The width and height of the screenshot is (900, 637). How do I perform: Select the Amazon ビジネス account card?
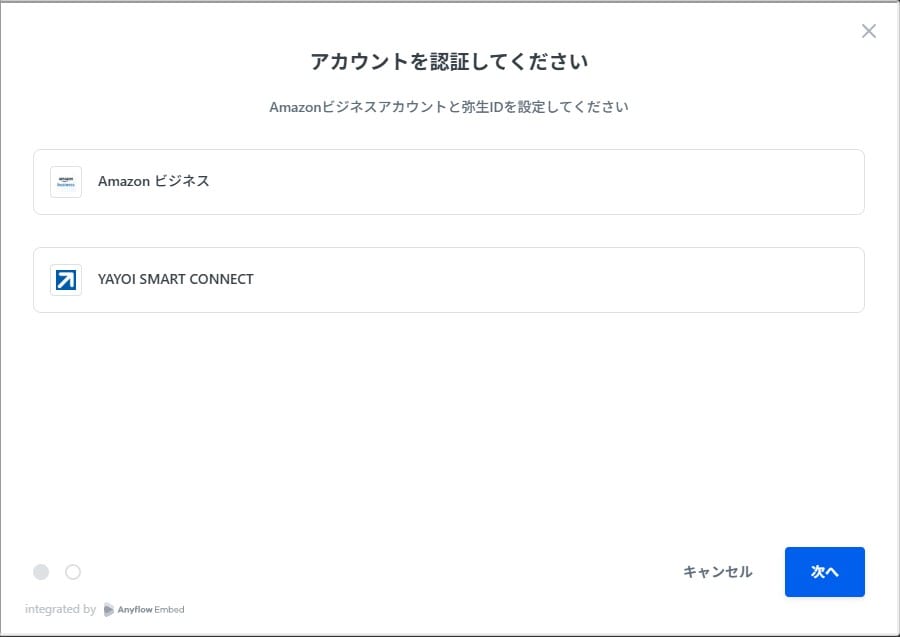[x=449, y=182]
